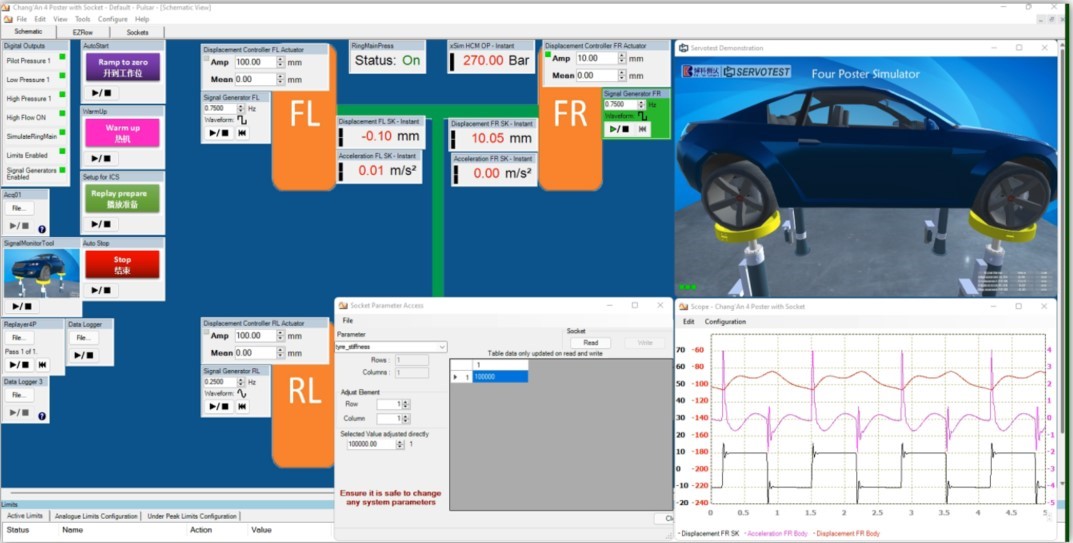Click the Read button in Socket Parameter Access

pyautogui.click(x=590, y=343)
